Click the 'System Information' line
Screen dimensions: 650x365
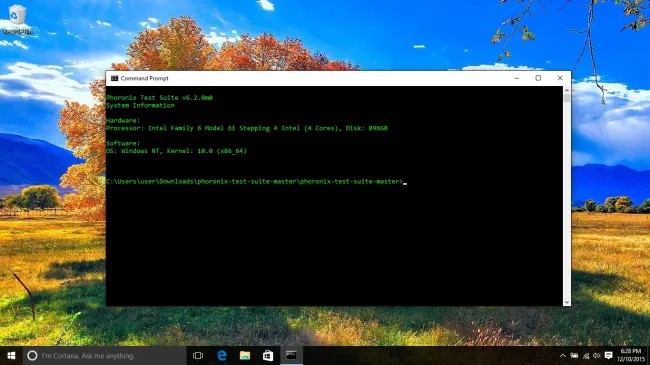pos(141,105)
